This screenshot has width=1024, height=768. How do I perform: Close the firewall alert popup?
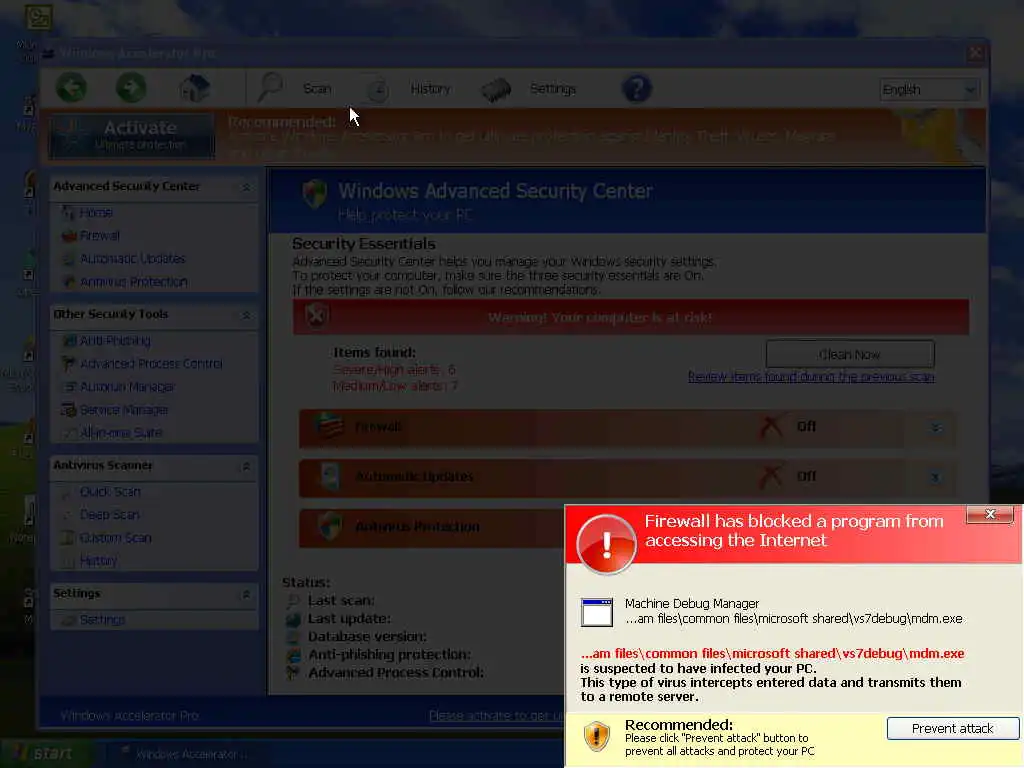(990, 515)
